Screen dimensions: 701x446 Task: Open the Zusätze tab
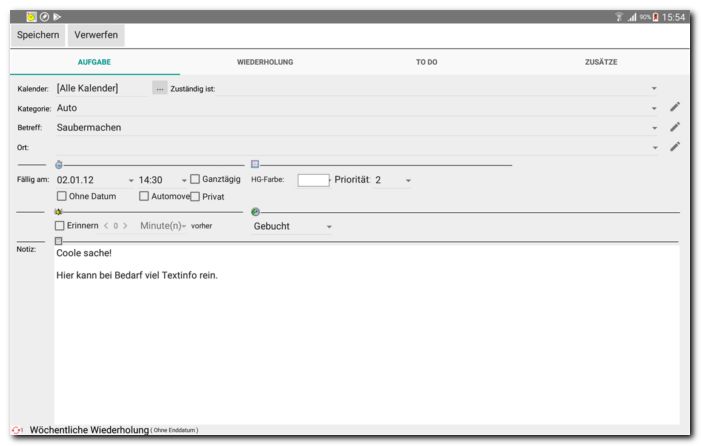pyautogui.click(x=601, y=62)
